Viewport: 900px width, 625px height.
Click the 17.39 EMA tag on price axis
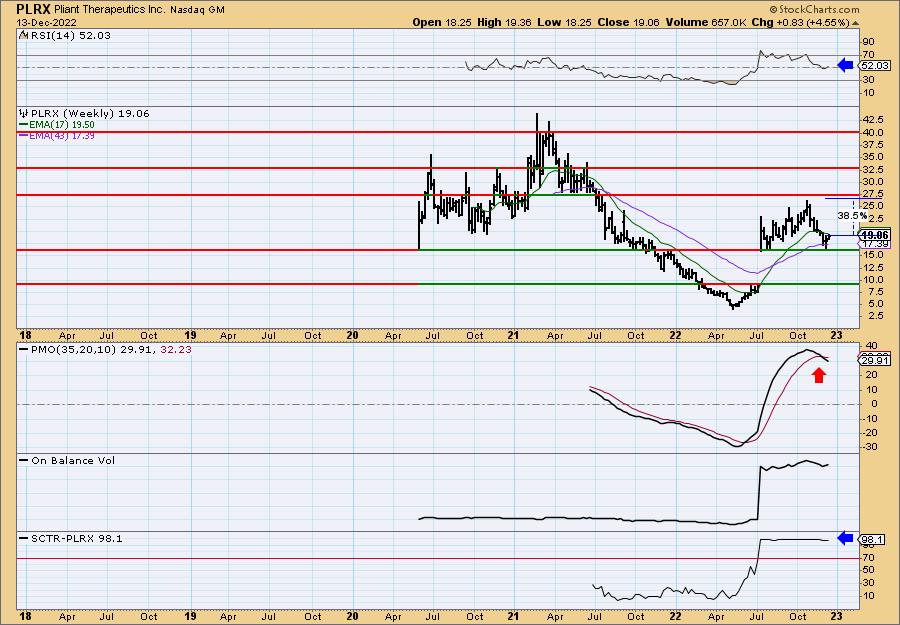coord(875,244)
